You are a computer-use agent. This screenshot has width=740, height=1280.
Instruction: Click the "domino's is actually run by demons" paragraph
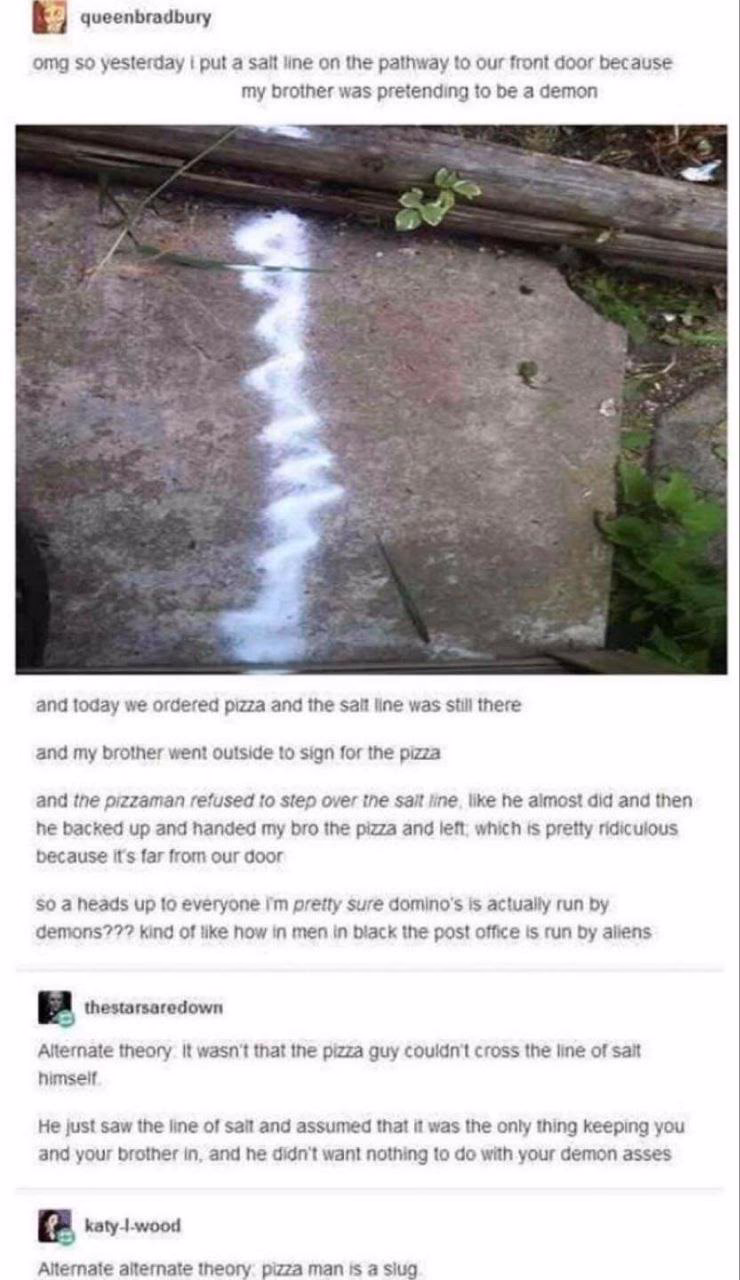[x=343, y=917]
